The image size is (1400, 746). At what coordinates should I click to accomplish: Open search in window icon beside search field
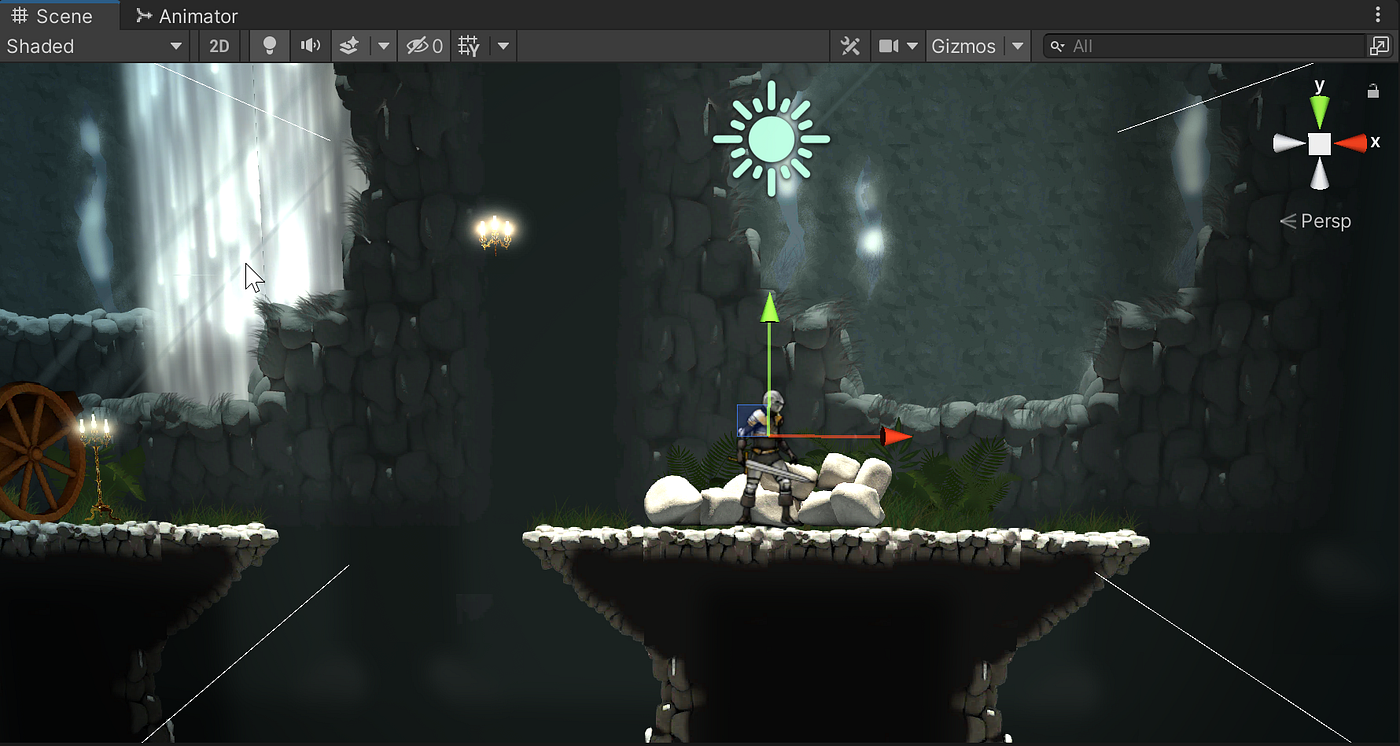[1379, 46]
